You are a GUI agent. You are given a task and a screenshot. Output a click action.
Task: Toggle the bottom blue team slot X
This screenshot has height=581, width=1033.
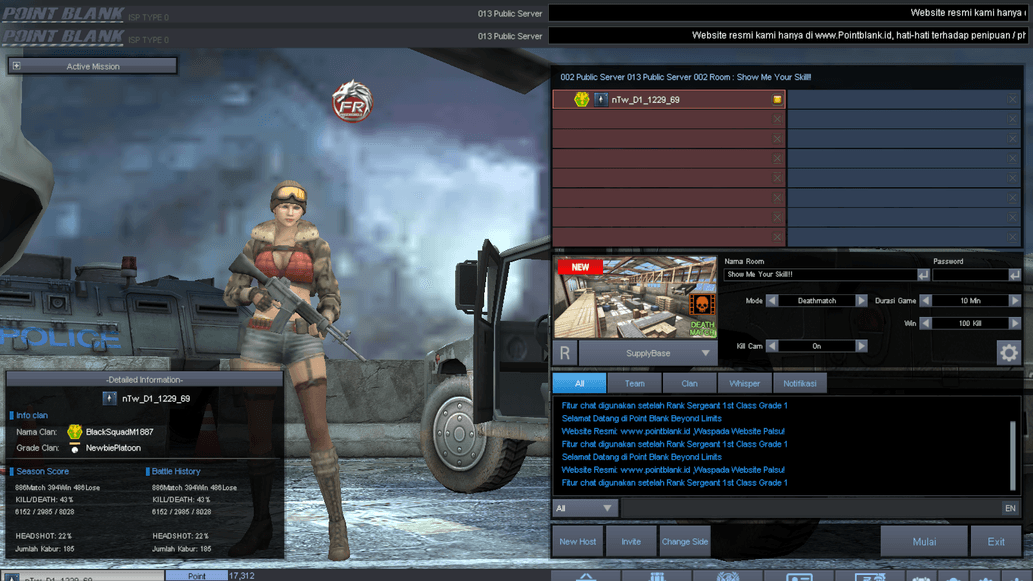[1012, 236]
